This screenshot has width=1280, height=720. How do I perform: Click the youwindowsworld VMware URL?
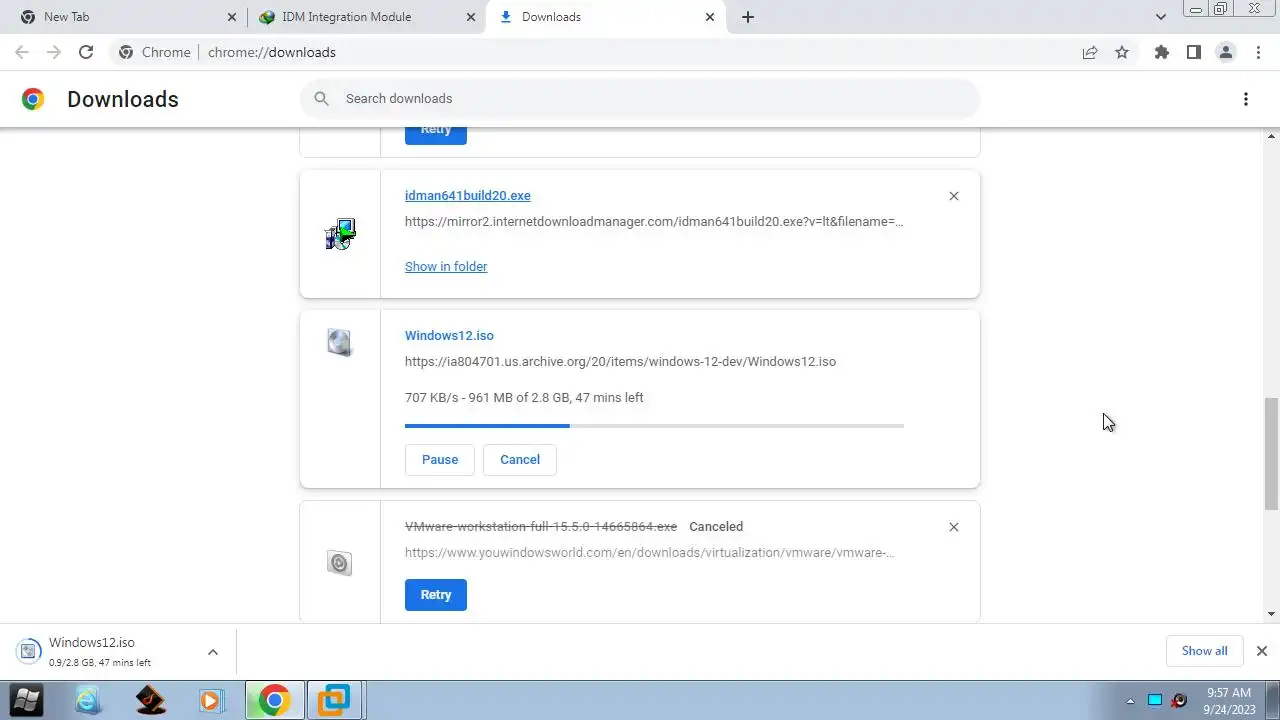[650, 553]
